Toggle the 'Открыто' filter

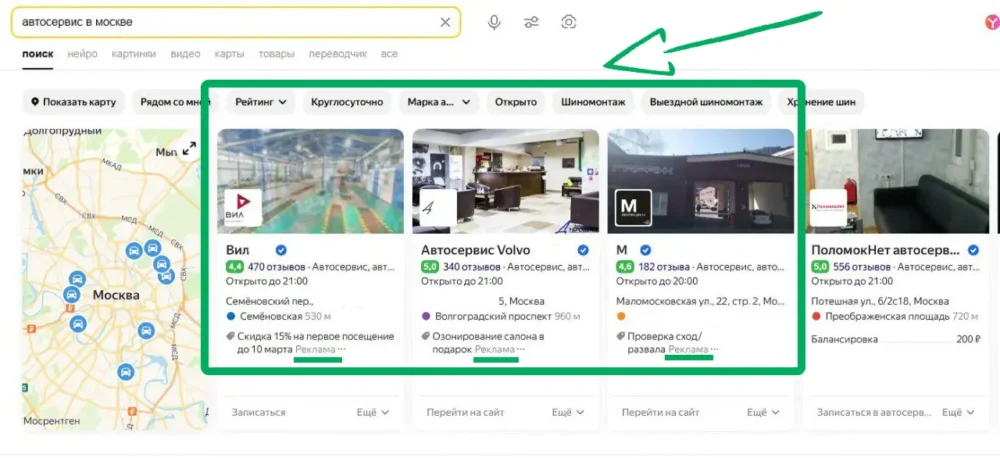pos(516,102)
